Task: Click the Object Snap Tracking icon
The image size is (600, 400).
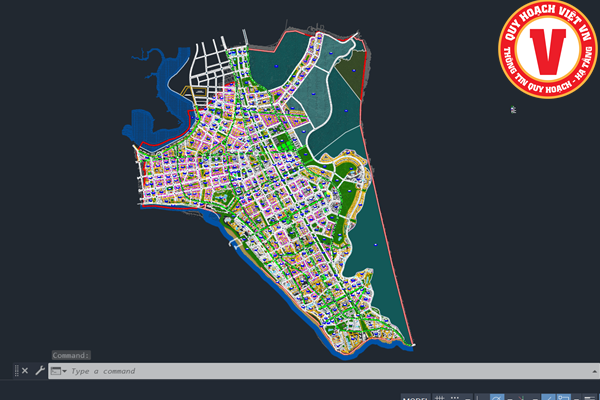Action: point(549,398)
